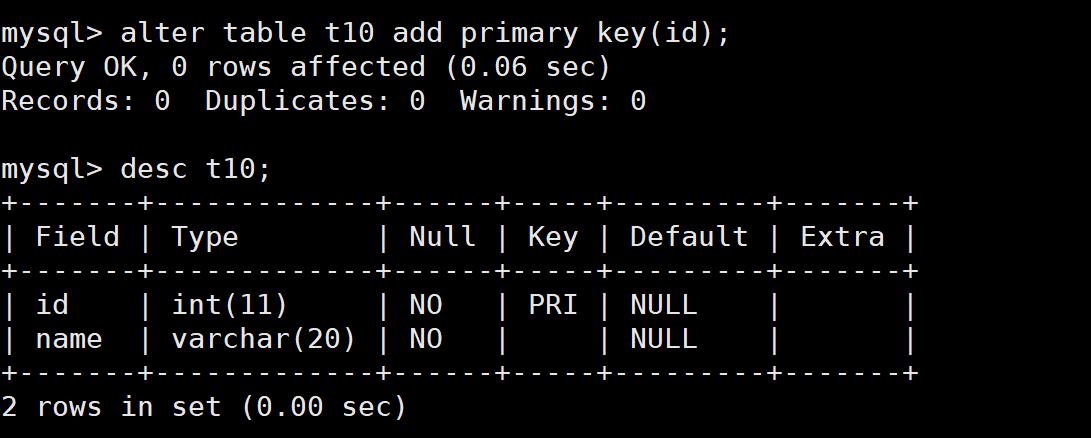Image resolution: width=1091 pixels, height=438 pixels.
Task: Click the 'Extra' column header
Action: (x=842, y=237)
